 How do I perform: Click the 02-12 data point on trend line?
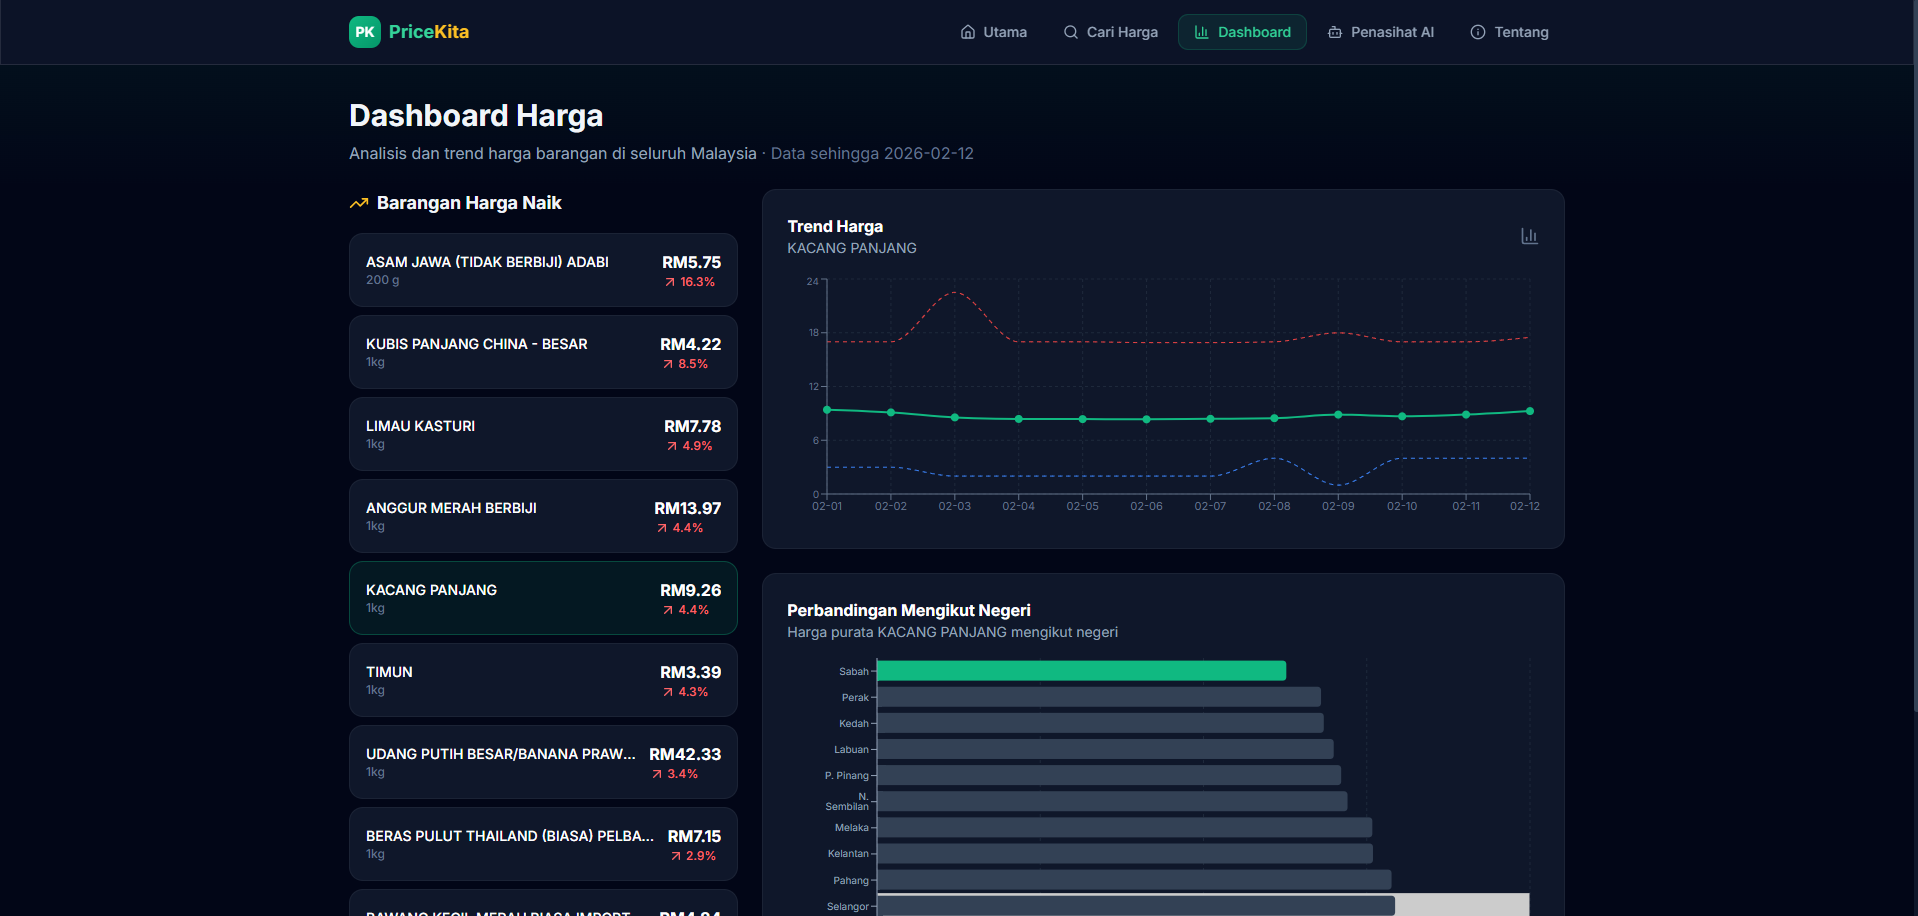coord(1529,411)
